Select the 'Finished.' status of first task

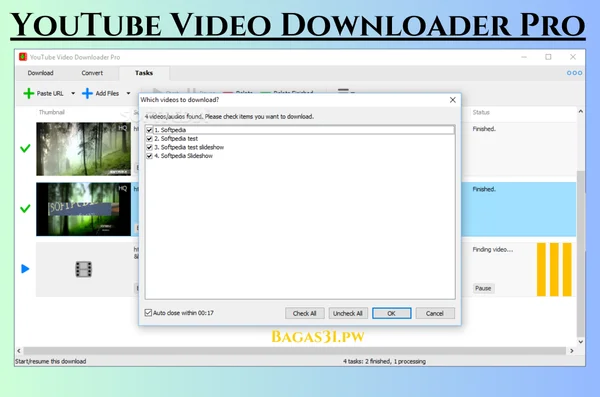pos(484,129)
